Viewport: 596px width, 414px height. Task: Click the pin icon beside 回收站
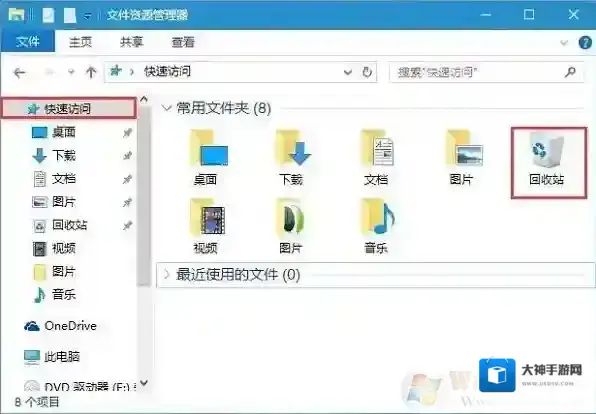[127, 225]
